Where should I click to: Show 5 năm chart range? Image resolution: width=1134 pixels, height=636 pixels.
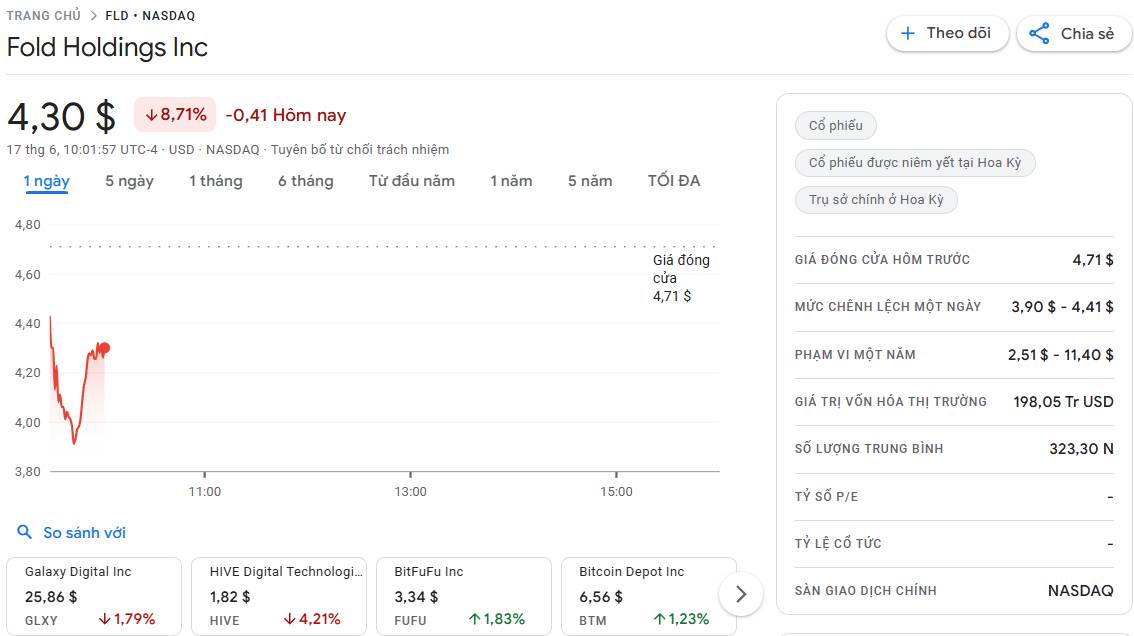(590, 181)
